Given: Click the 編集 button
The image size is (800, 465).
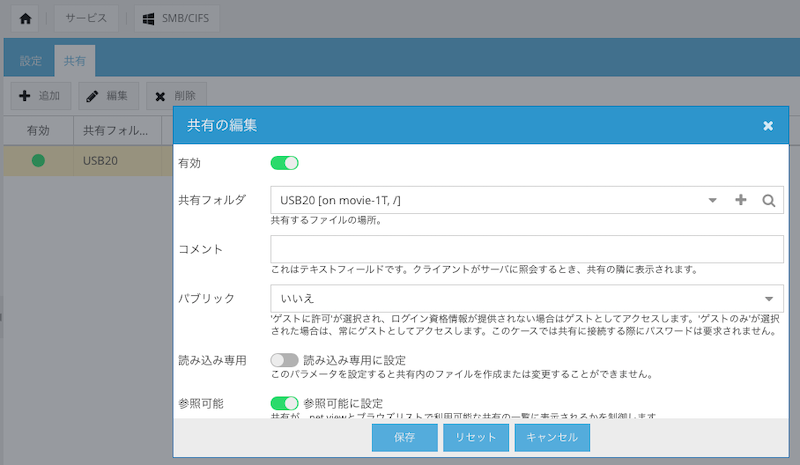Looking at the screenshot, I should tap(108, 96).
